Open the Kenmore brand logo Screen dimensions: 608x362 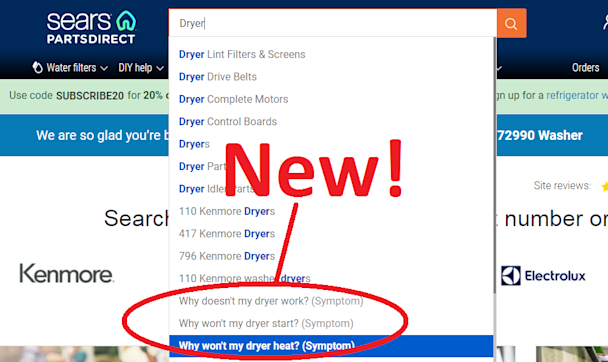(x=66, y=274)
